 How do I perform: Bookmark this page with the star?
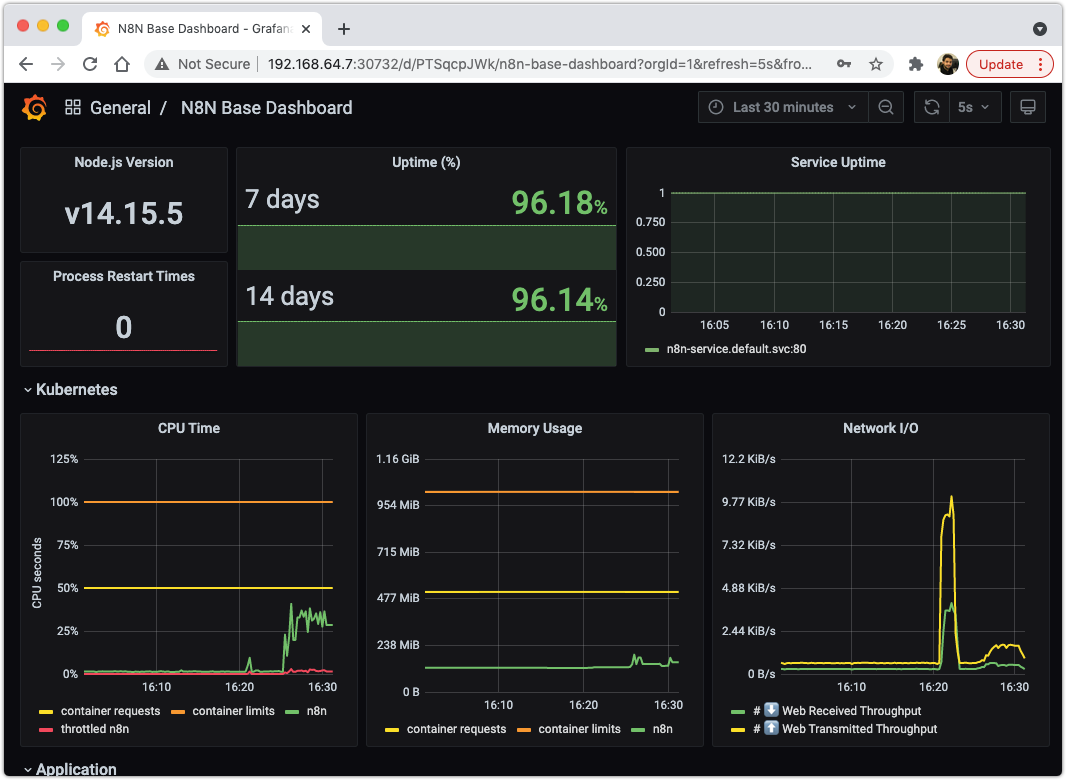[x=876, y=64]
